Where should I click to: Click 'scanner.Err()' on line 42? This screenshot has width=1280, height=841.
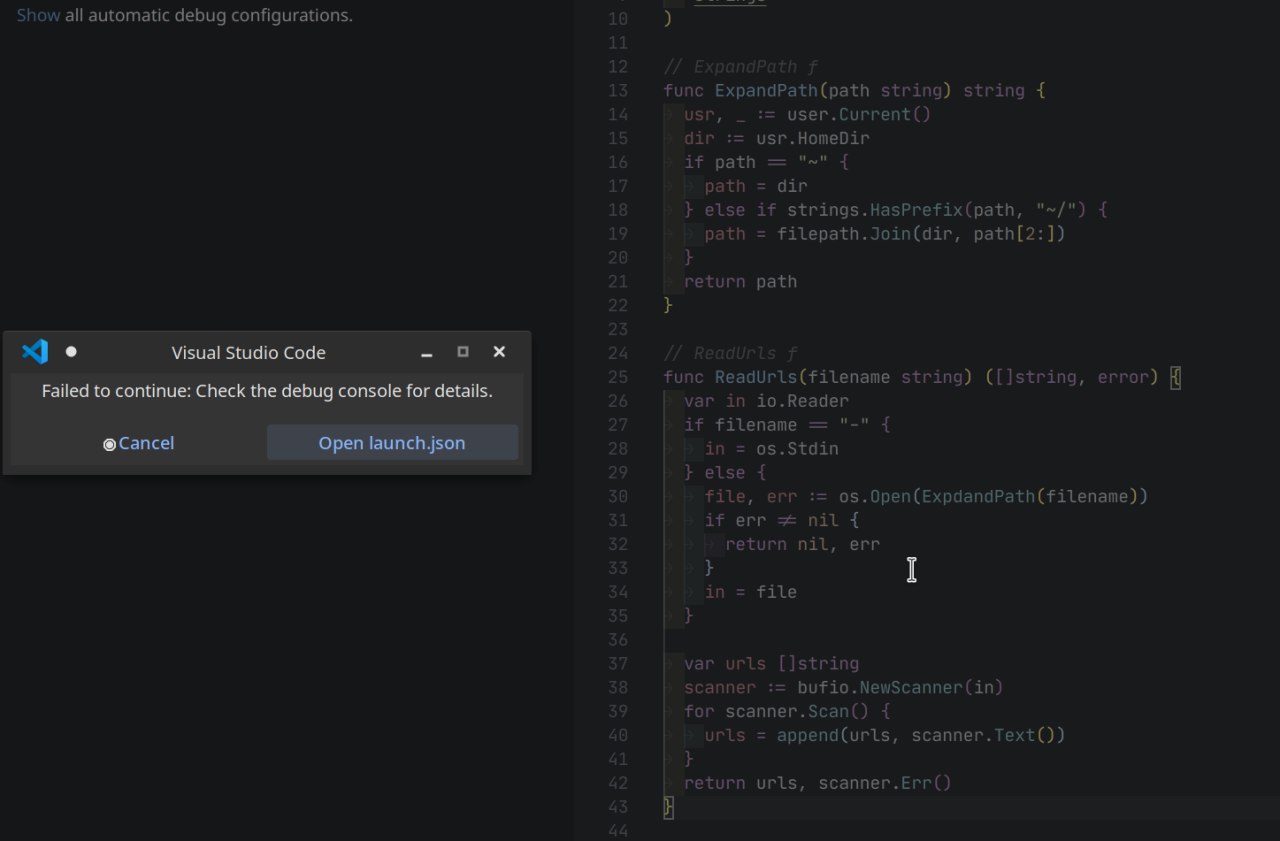[885, 783]
